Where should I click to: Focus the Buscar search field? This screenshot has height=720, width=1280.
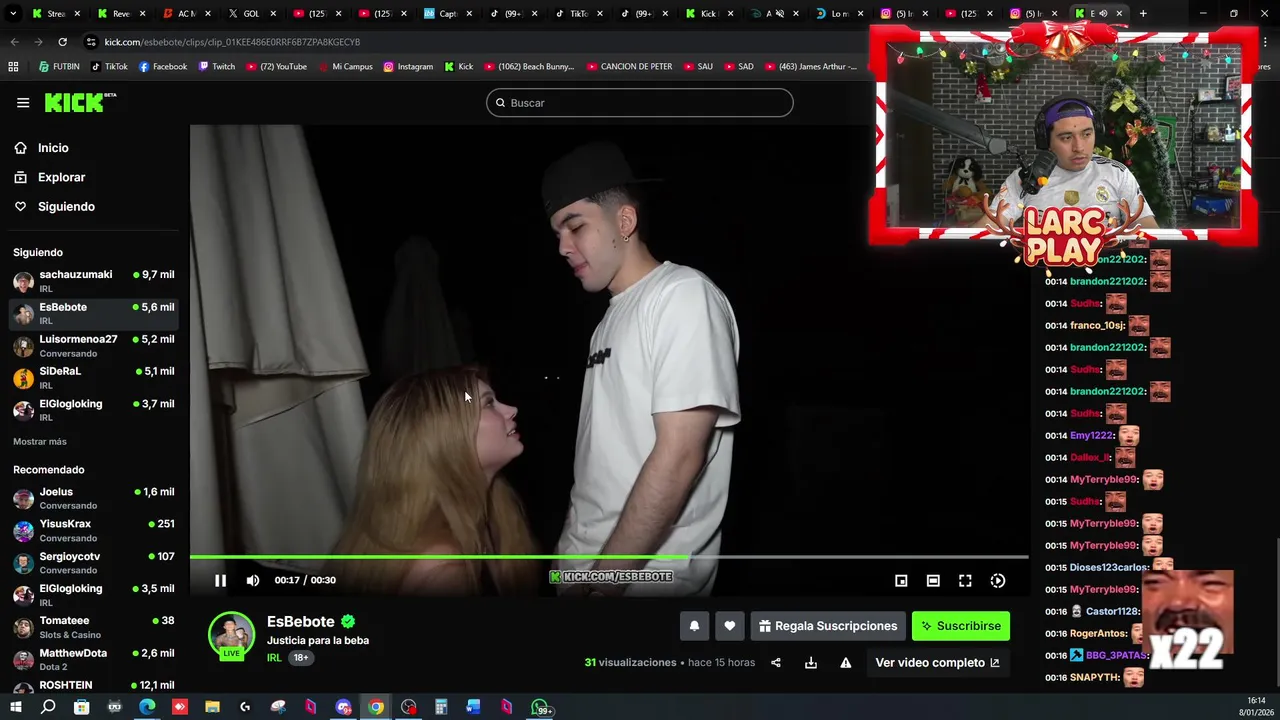[640, 103]
